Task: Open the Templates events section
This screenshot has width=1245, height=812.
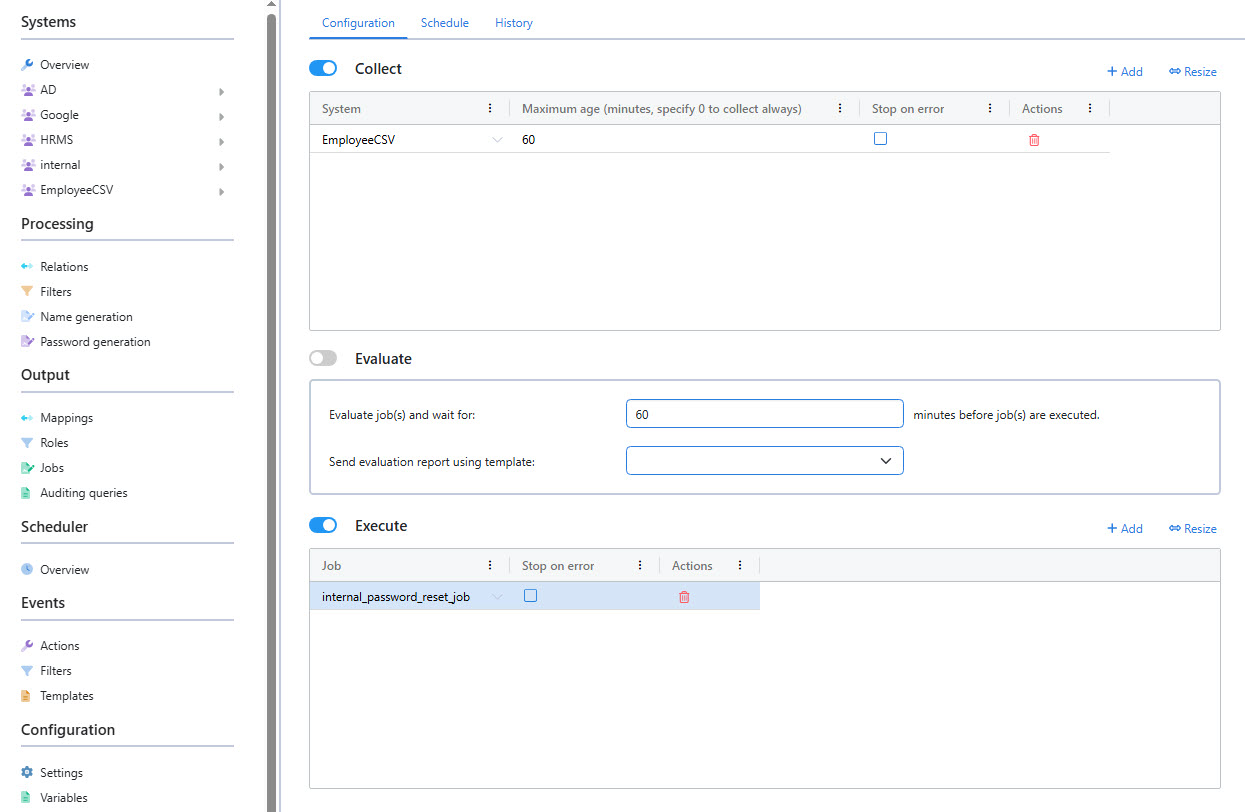Action: pyautogui.click(x=65, y=695)
